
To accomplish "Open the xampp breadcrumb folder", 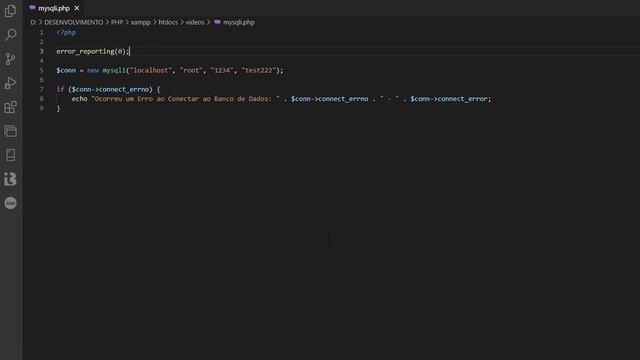I will coord(141,22).
